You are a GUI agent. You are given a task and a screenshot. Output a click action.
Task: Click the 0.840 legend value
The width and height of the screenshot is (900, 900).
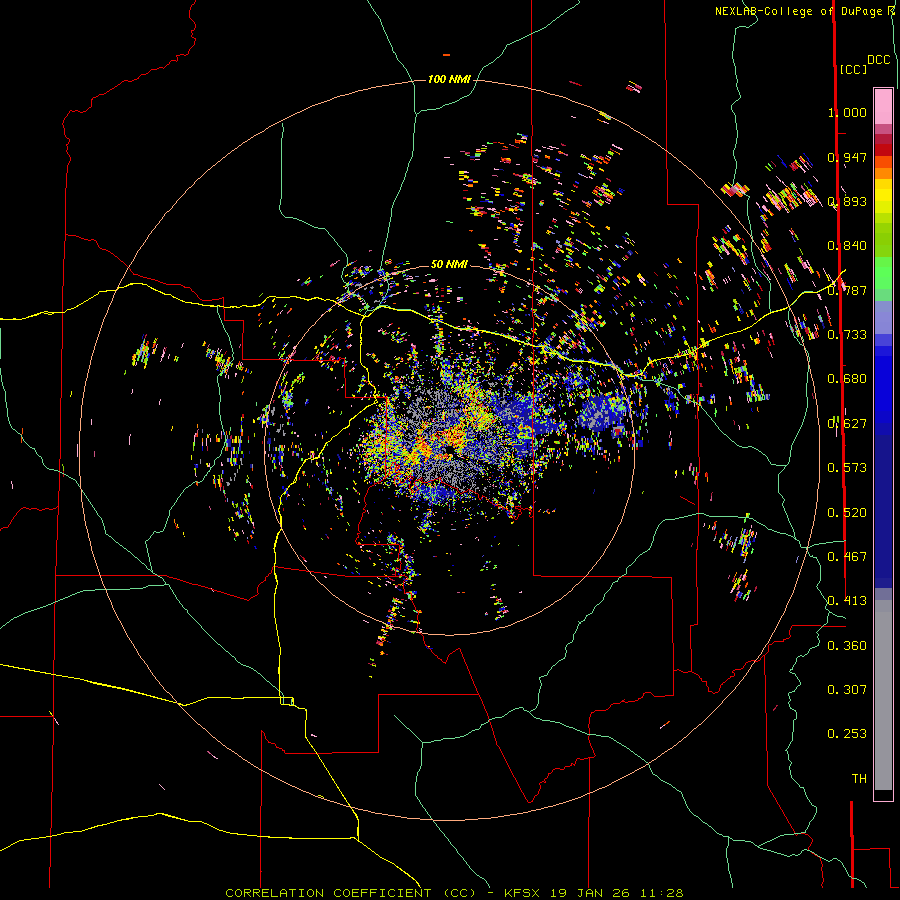point(847,246)
